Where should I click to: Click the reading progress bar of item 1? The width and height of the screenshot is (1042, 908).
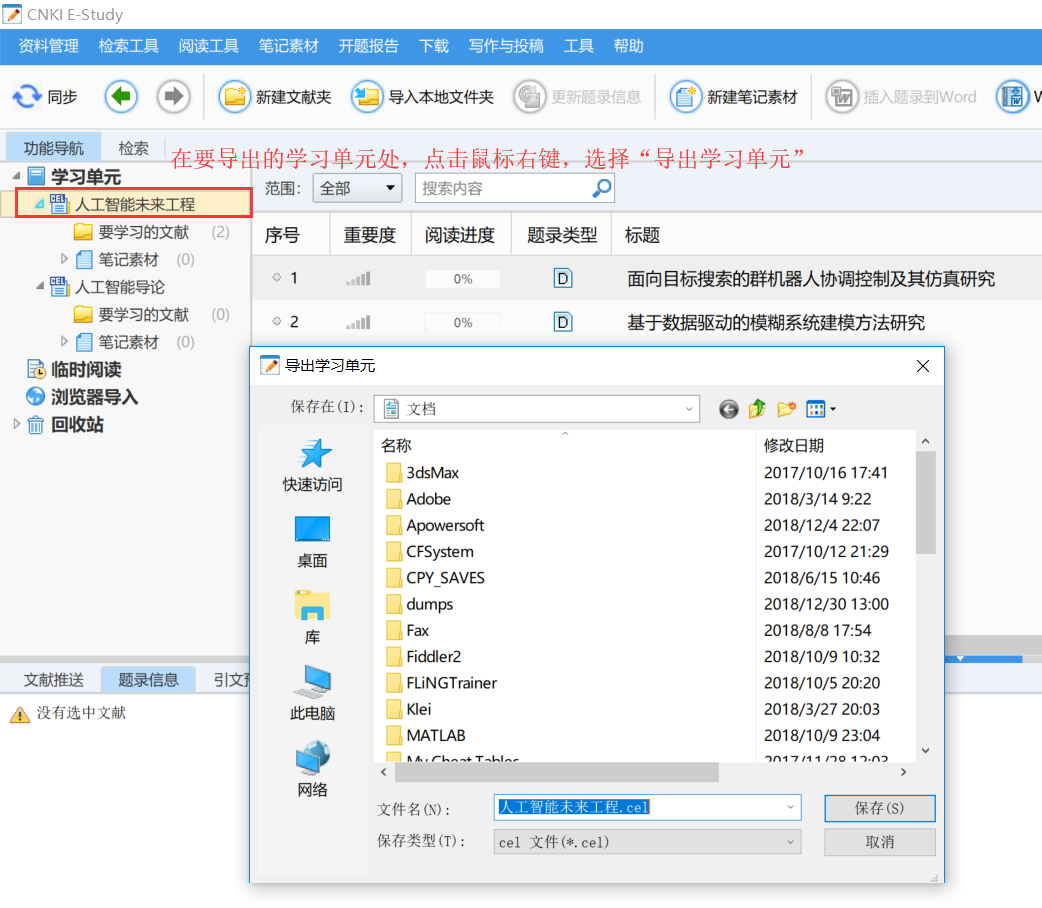coord(462,278)
